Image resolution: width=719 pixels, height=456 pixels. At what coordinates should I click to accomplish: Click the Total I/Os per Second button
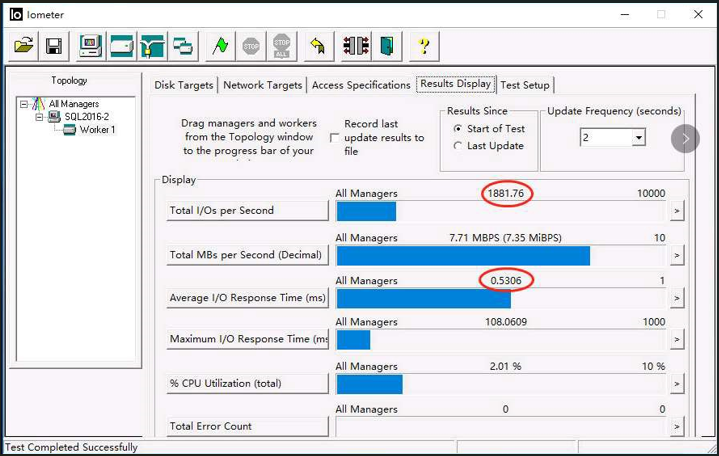point(247,211)
